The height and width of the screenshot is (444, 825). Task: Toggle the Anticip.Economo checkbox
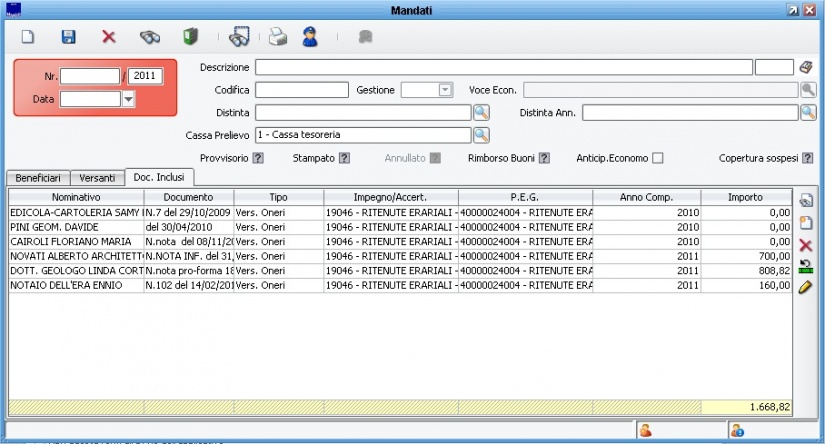tap(658, 158)
